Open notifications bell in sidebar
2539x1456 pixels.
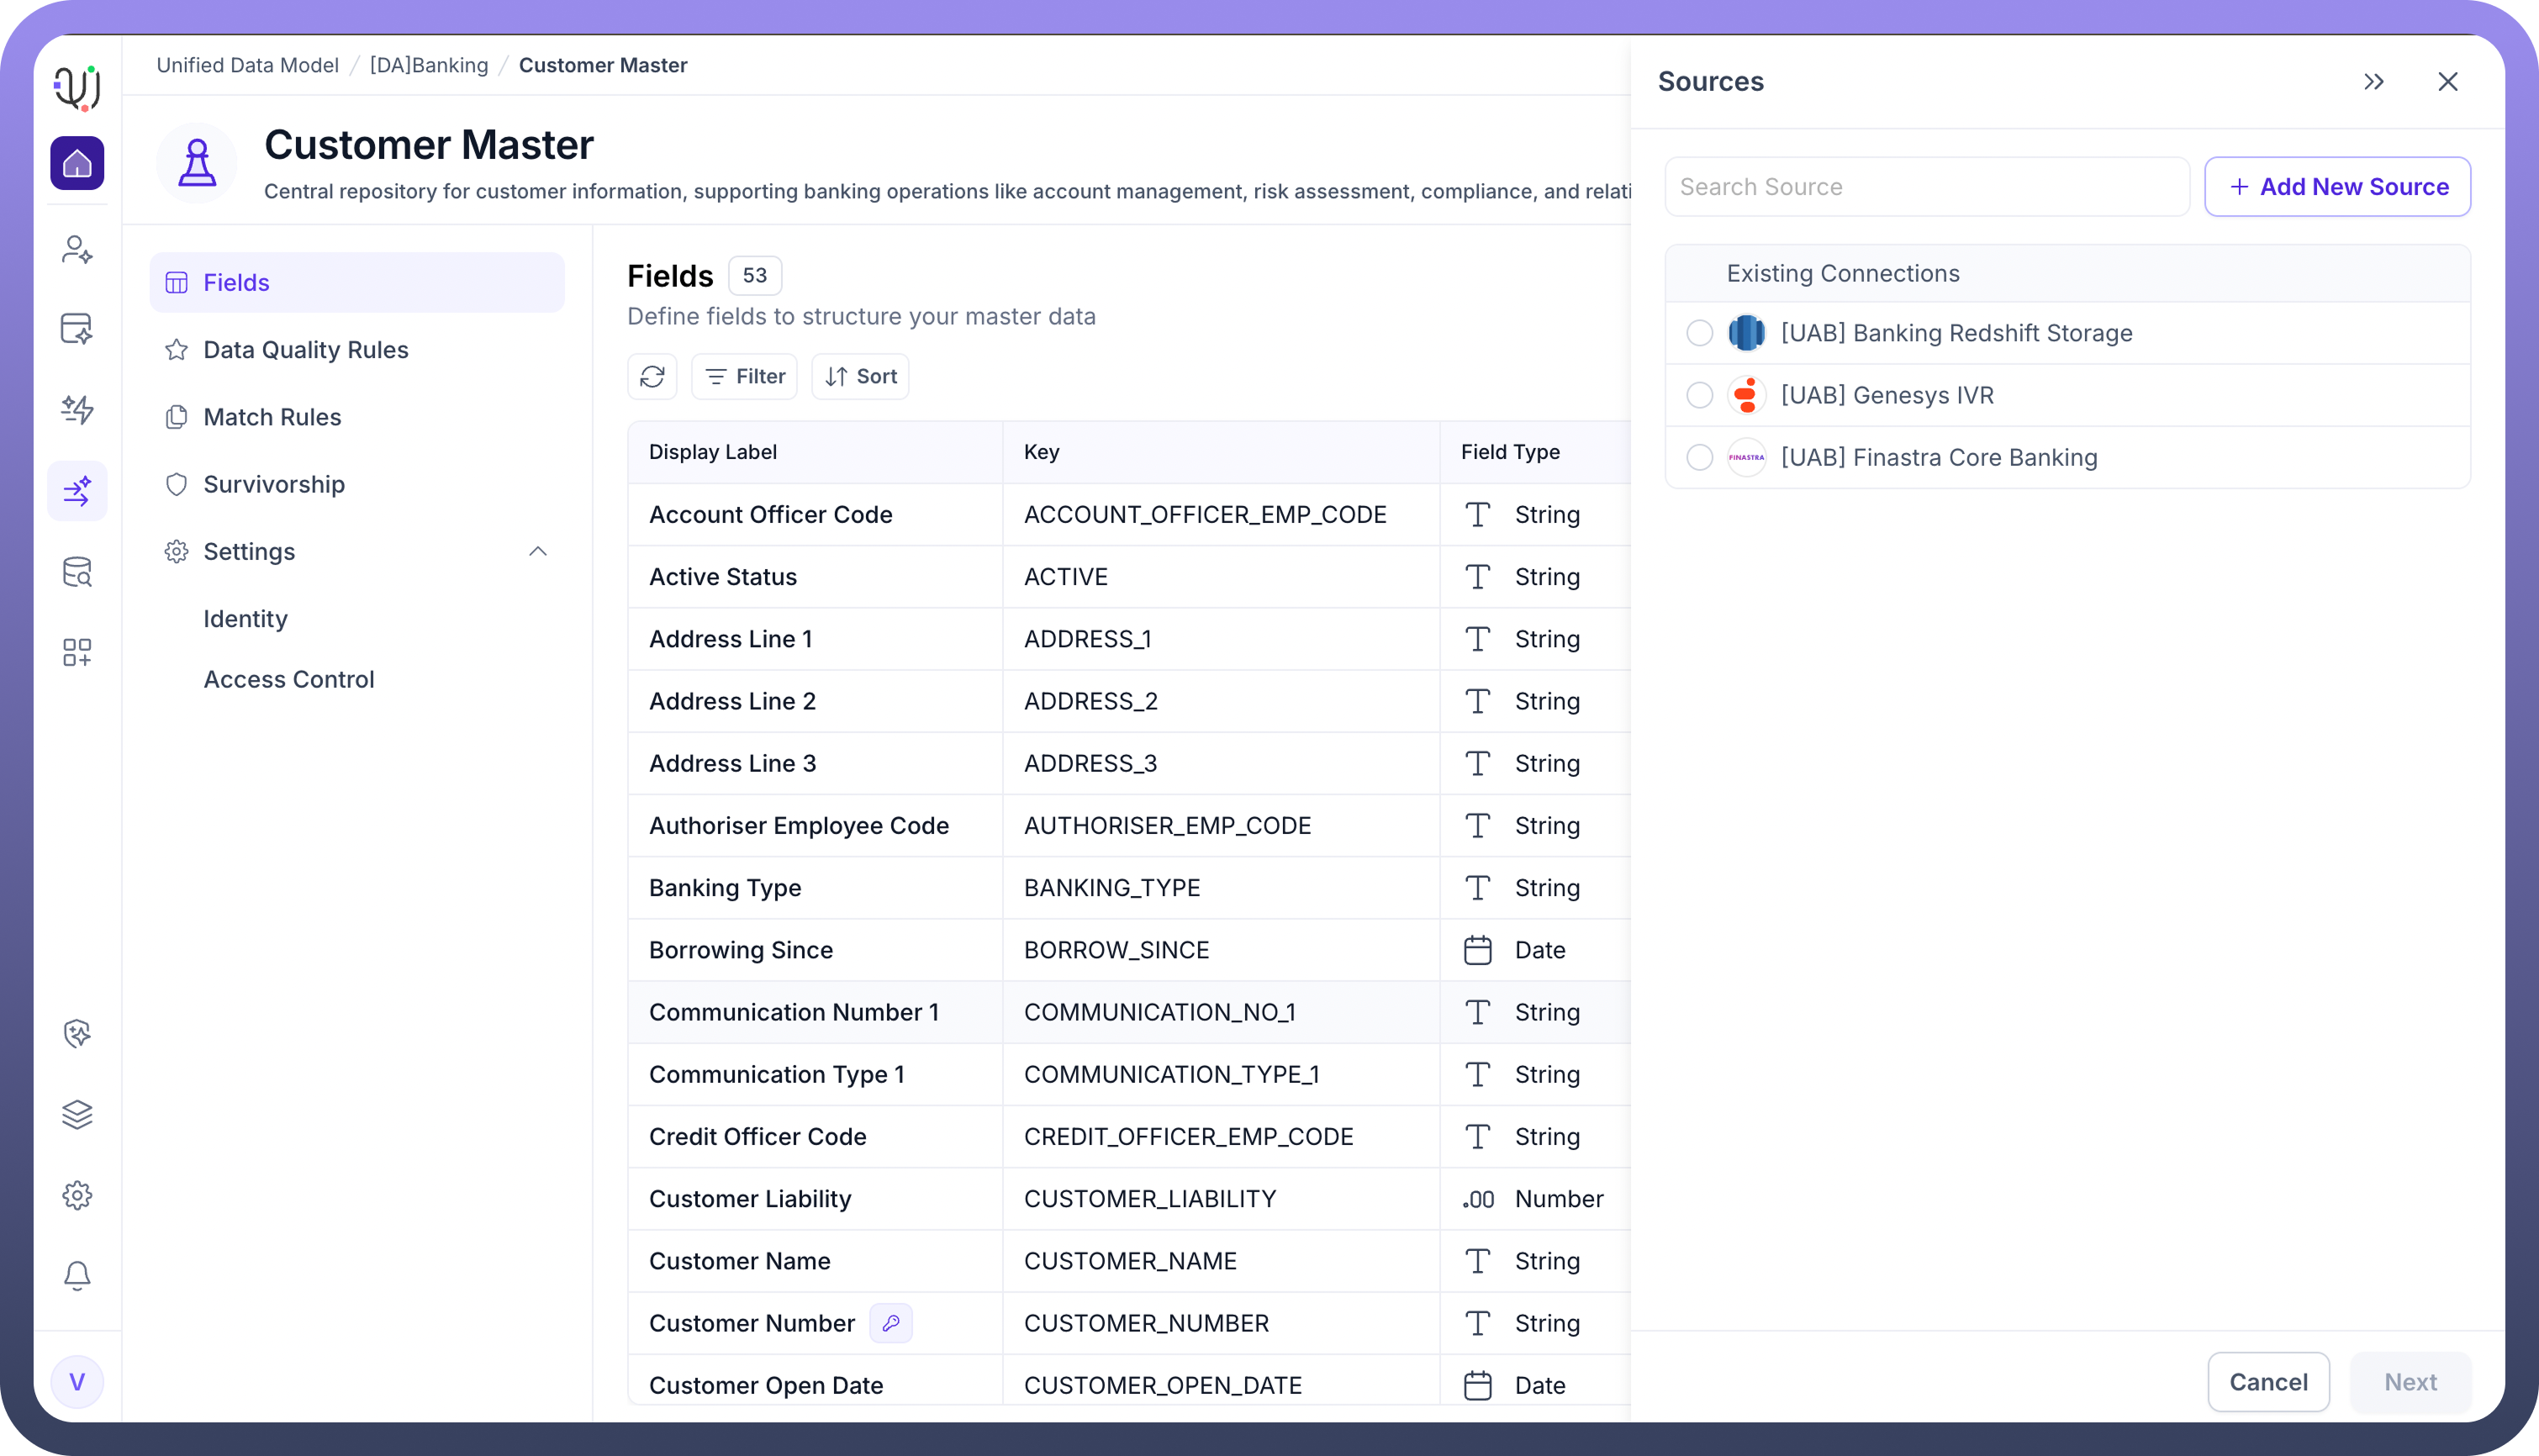coord(77,1275)
